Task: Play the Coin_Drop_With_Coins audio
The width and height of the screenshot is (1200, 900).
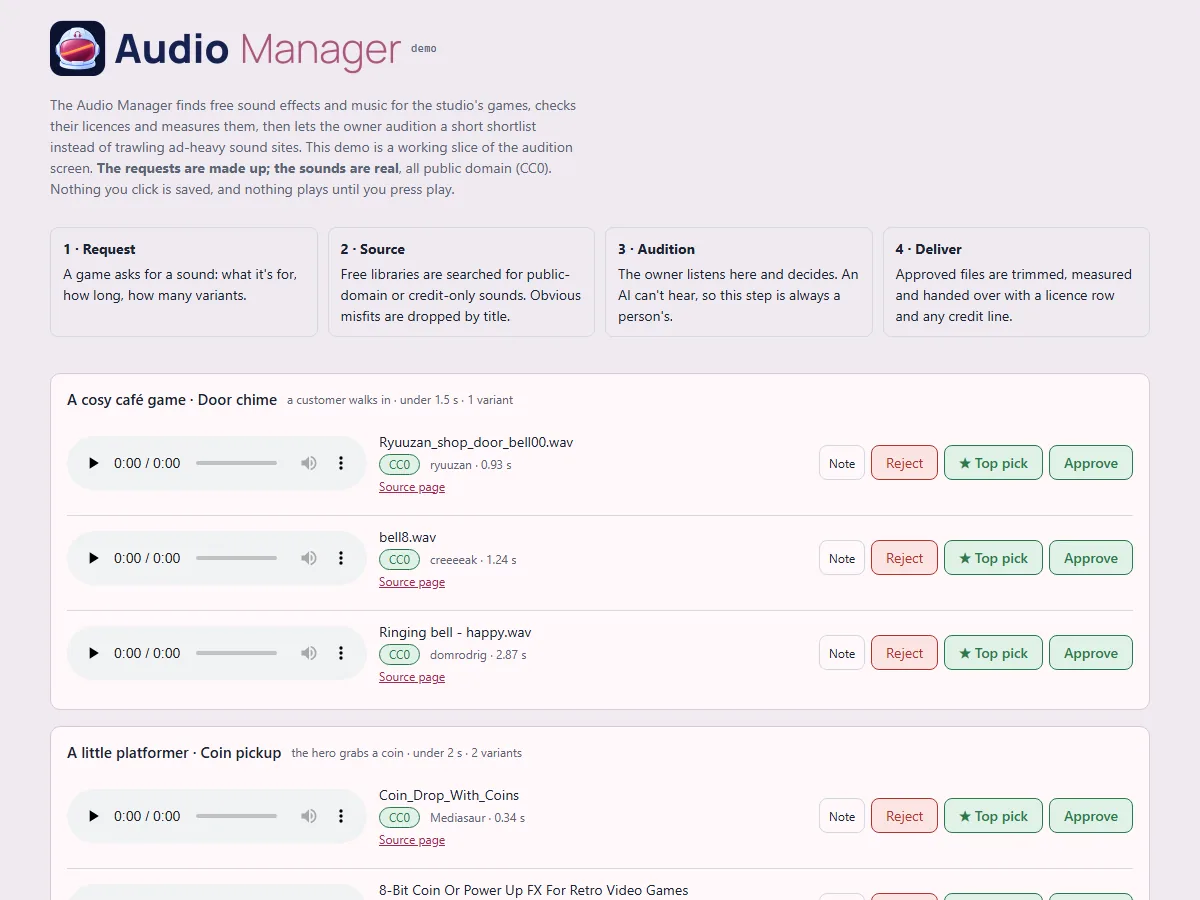Action: point(94,816)
